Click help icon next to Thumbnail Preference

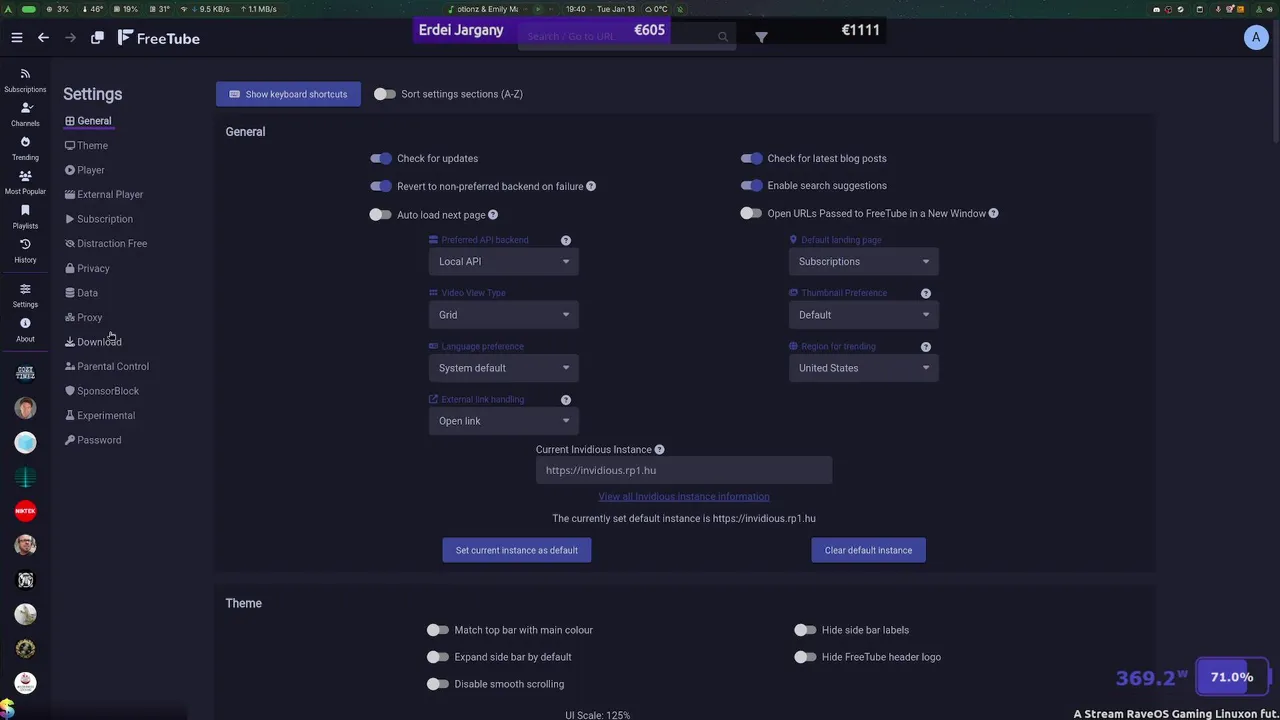click(926, 293)
